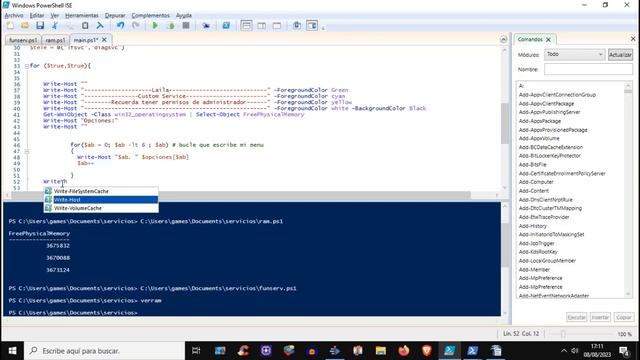Screen dimensions: 640x360
Task: Open the Ayuda menu
Action: (184, 15)
